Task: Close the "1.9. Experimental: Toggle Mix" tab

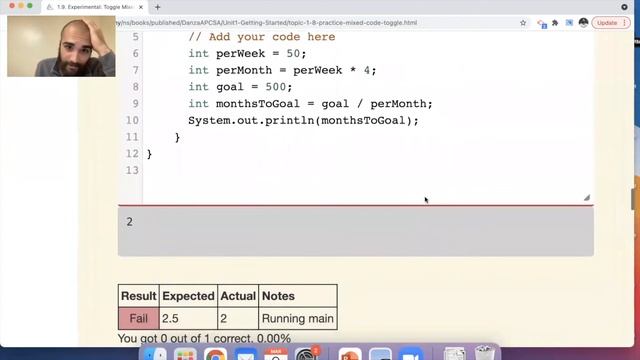Action: [x=141, y=7]
